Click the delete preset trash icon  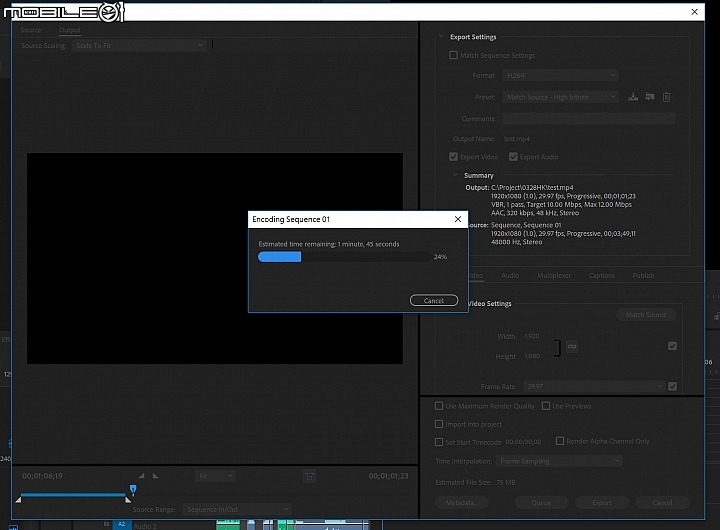[x=667, y=97]
